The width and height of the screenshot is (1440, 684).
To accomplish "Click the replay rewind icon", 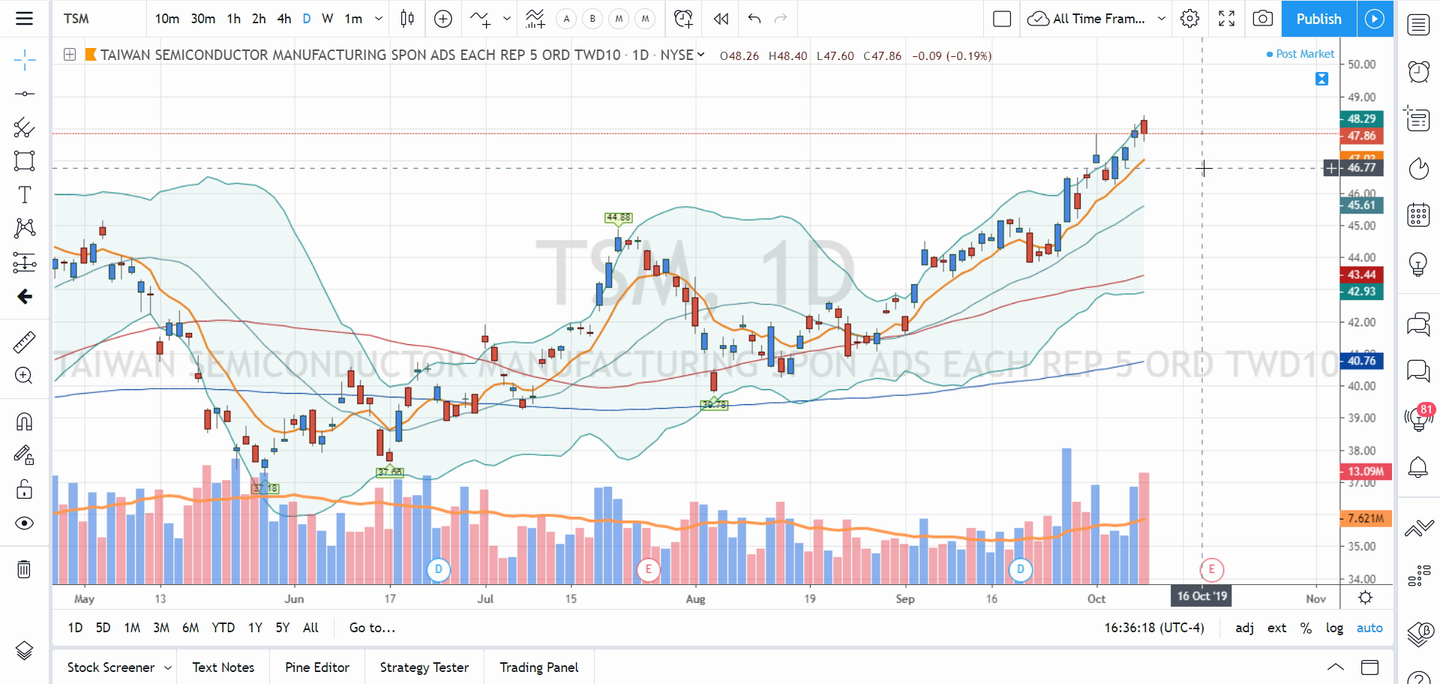I will click(x=720, y=18).
